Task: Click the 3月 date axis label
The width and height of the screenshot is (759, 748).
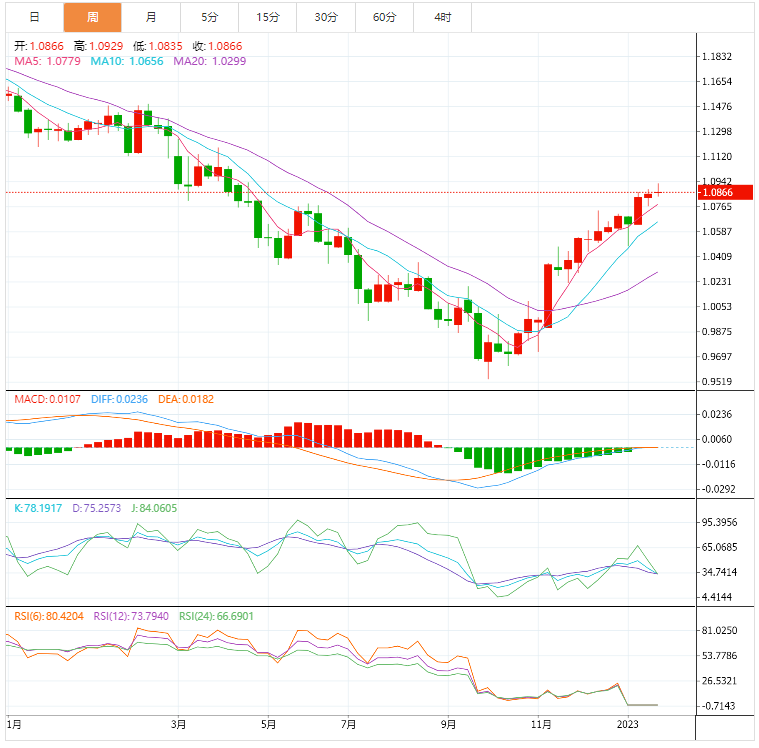Action: [179, 724]
